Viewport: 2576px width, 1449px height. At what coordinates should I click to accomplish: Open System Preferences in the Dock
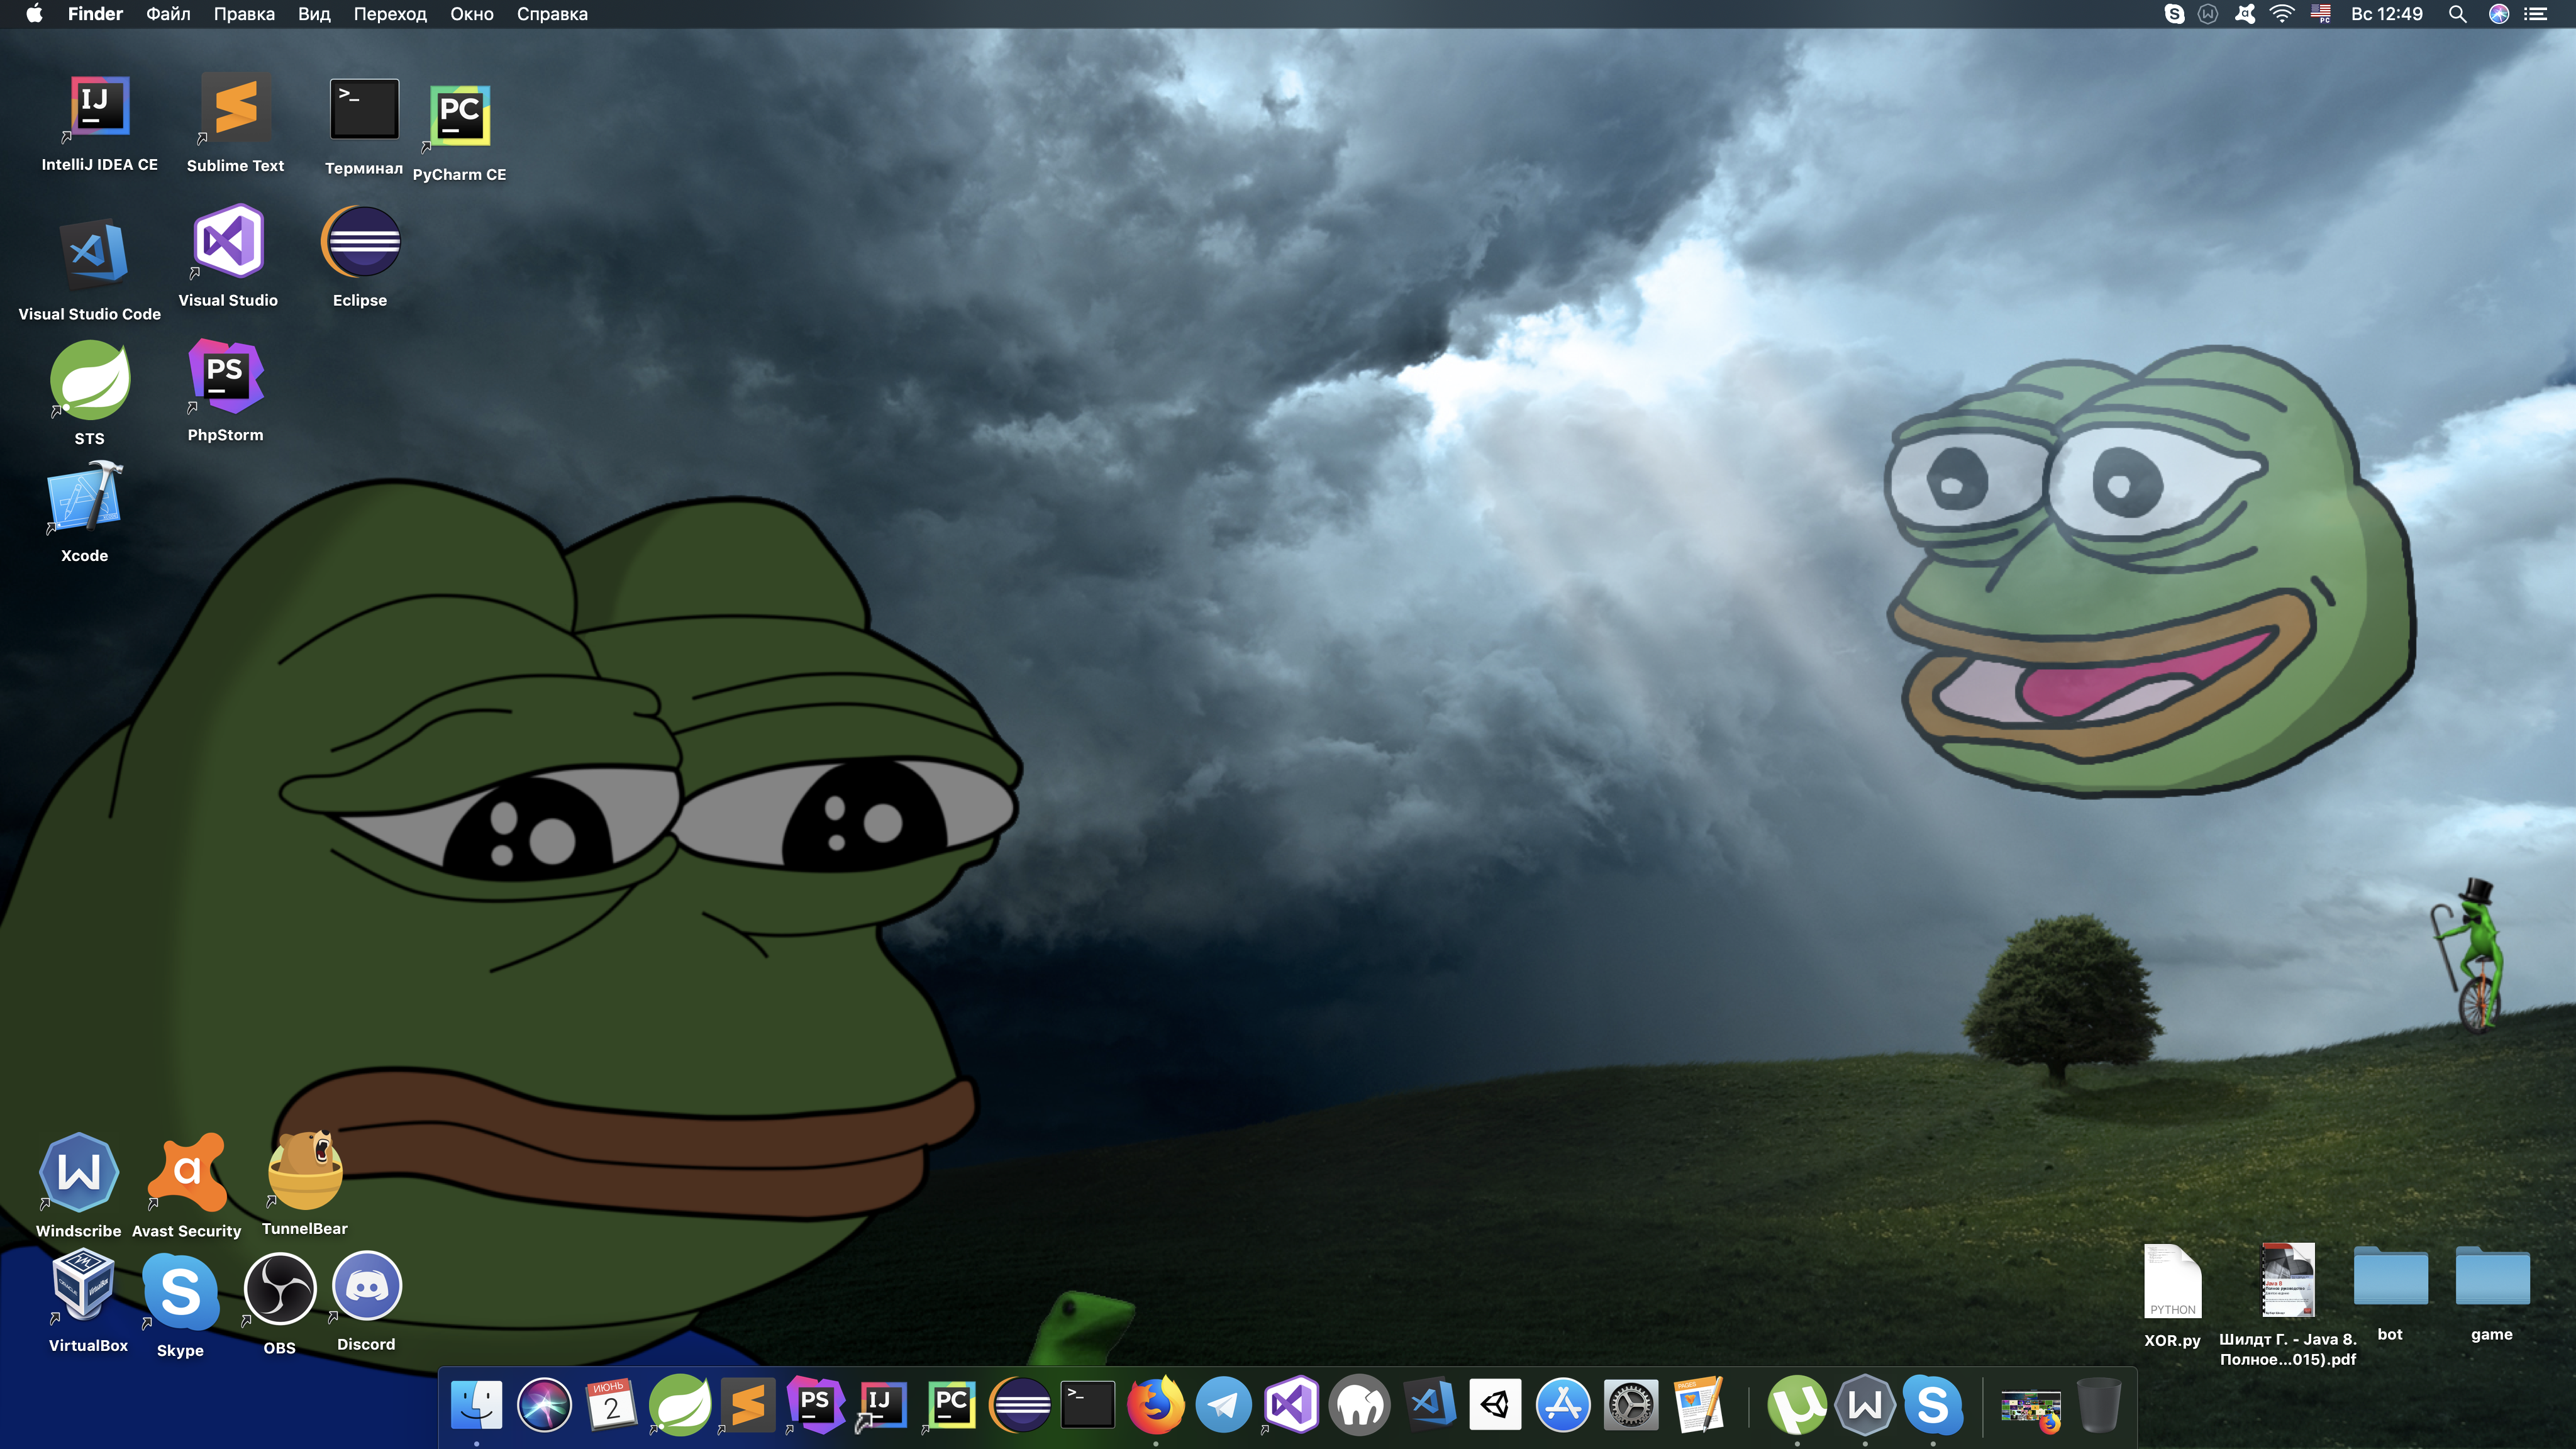point(1631,1405)
